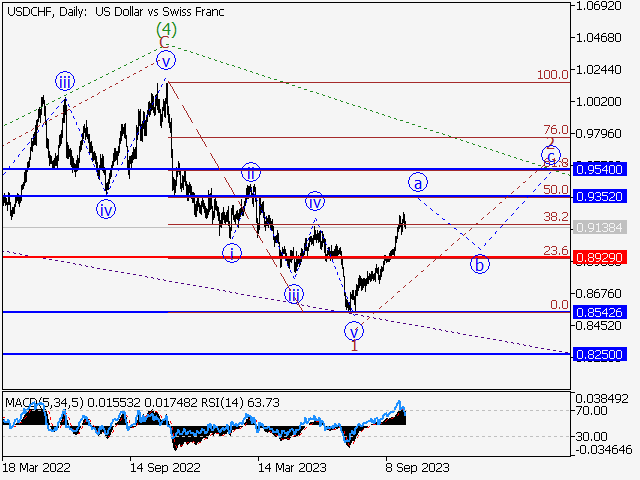Click the 38.2 Fibonacci level label
Viewport: 640px width, 480px height.
click(556, 217)
